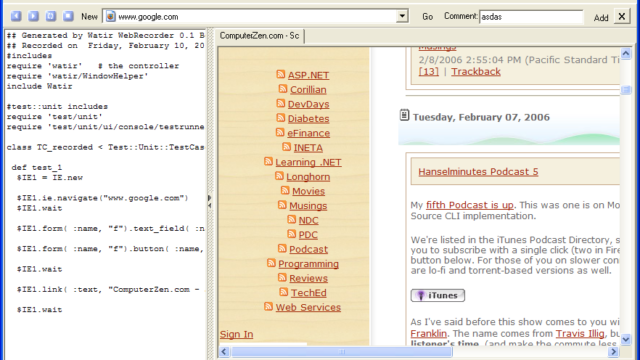Click RSS icon next to NDC
The height and width of the screenshot is (360, 640).
pyautogui.click(x=291, y=219)
